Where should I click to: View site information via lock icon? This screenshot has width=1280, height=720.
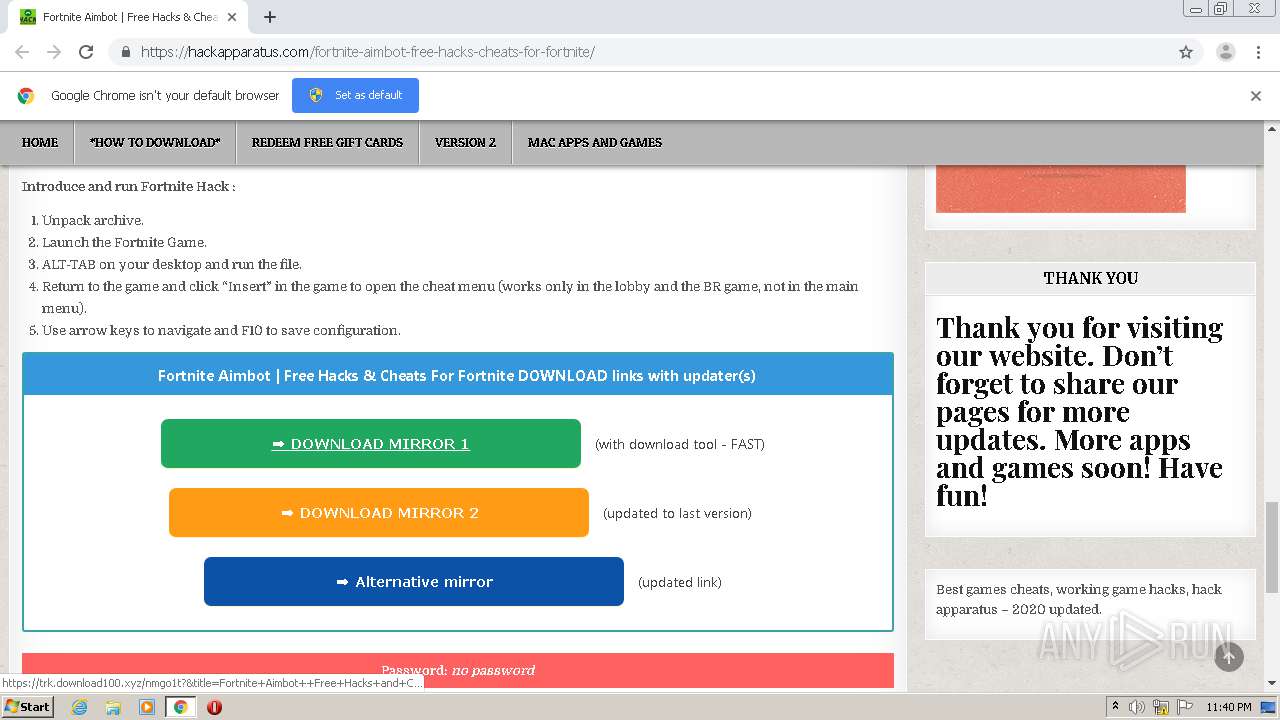coord(125,52)
